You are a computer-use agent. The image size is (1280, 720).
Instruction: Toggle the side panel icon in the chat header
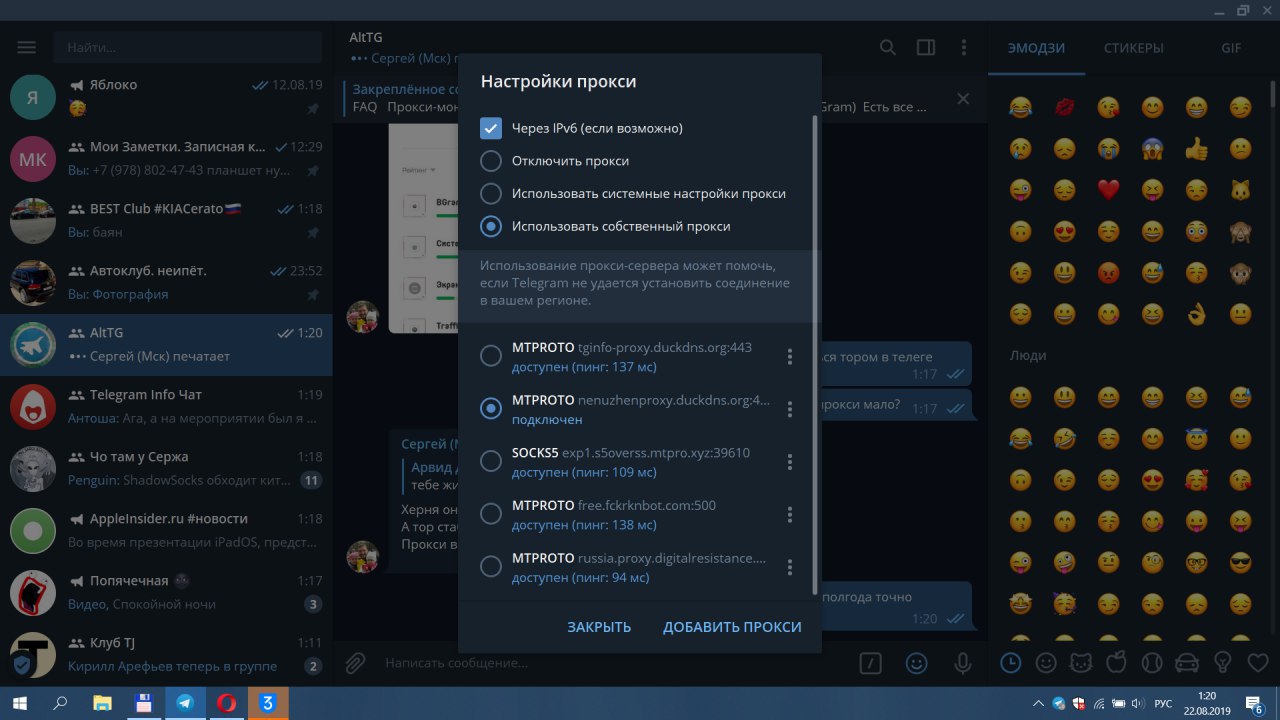(926, 47)
